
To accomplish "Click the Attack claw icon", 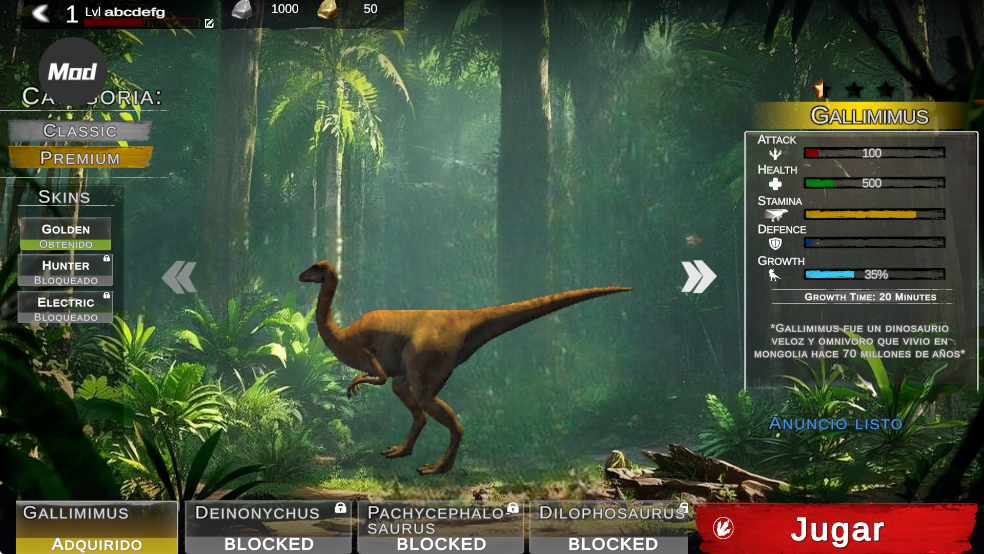I will pos(776,154).
